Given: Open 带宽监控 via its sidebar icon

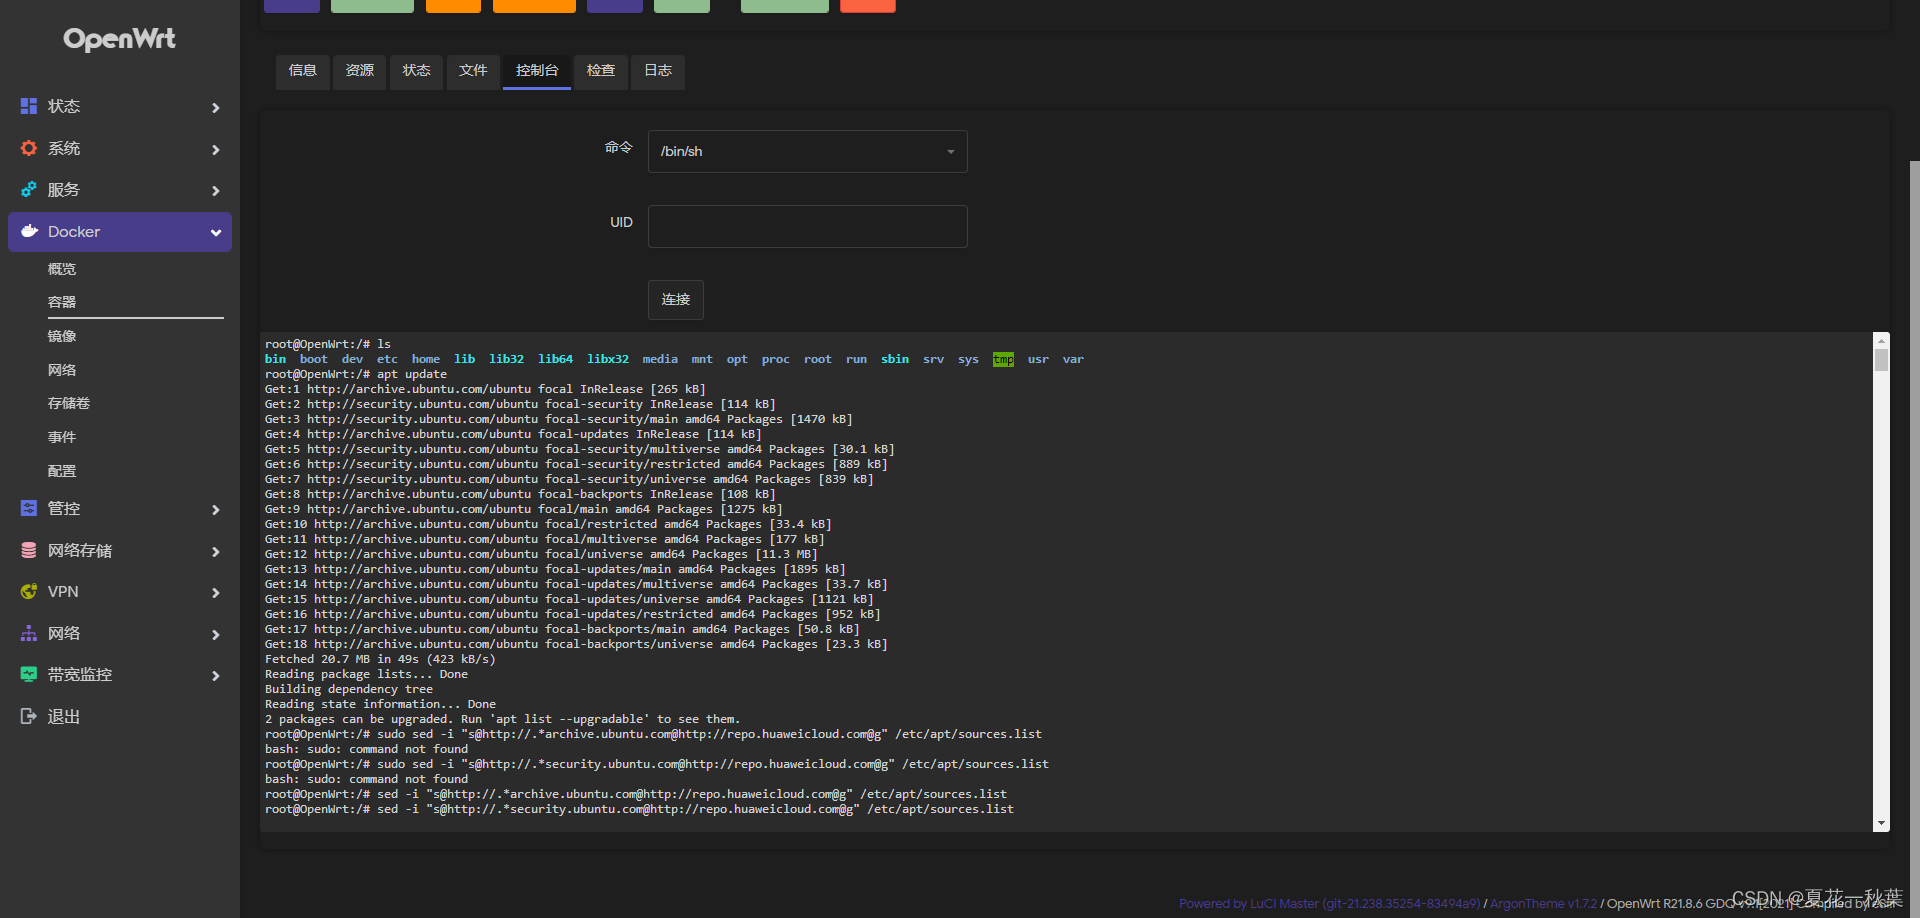Looking at the screenshot, I should tap(28, 674).
